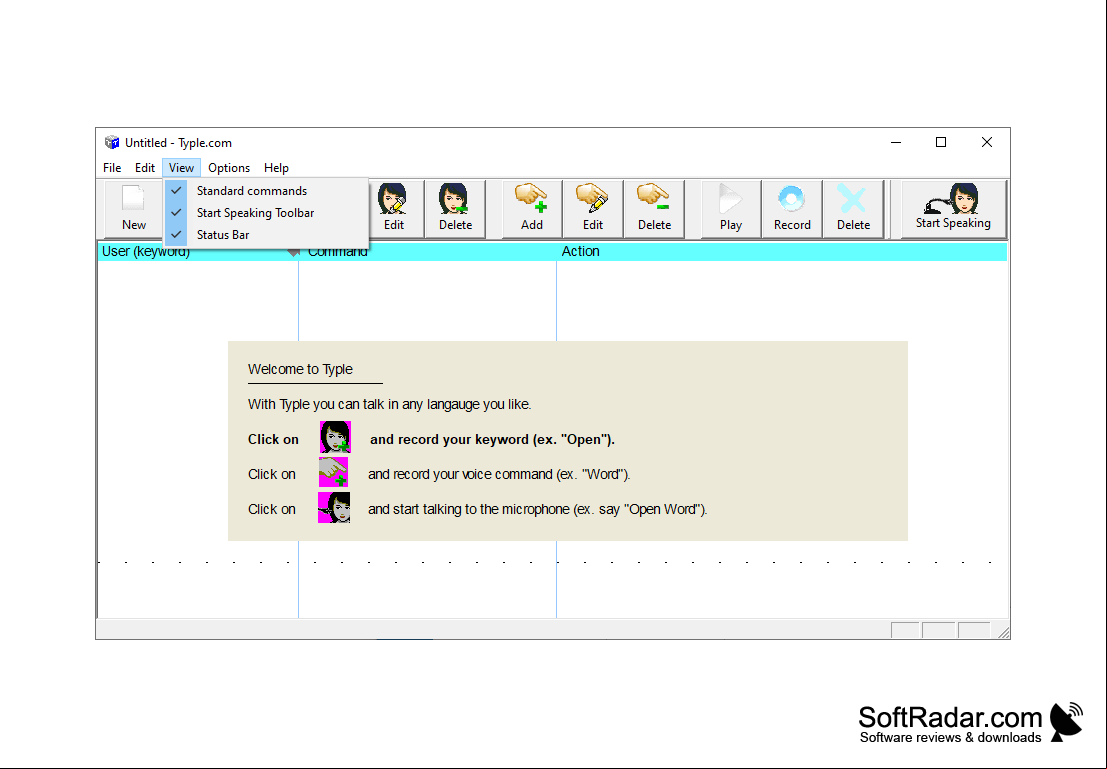Toggle the Start Speaking Toolbar option
The width and height of the screenshot is (1107, 769).
click(x=266, y=213)
